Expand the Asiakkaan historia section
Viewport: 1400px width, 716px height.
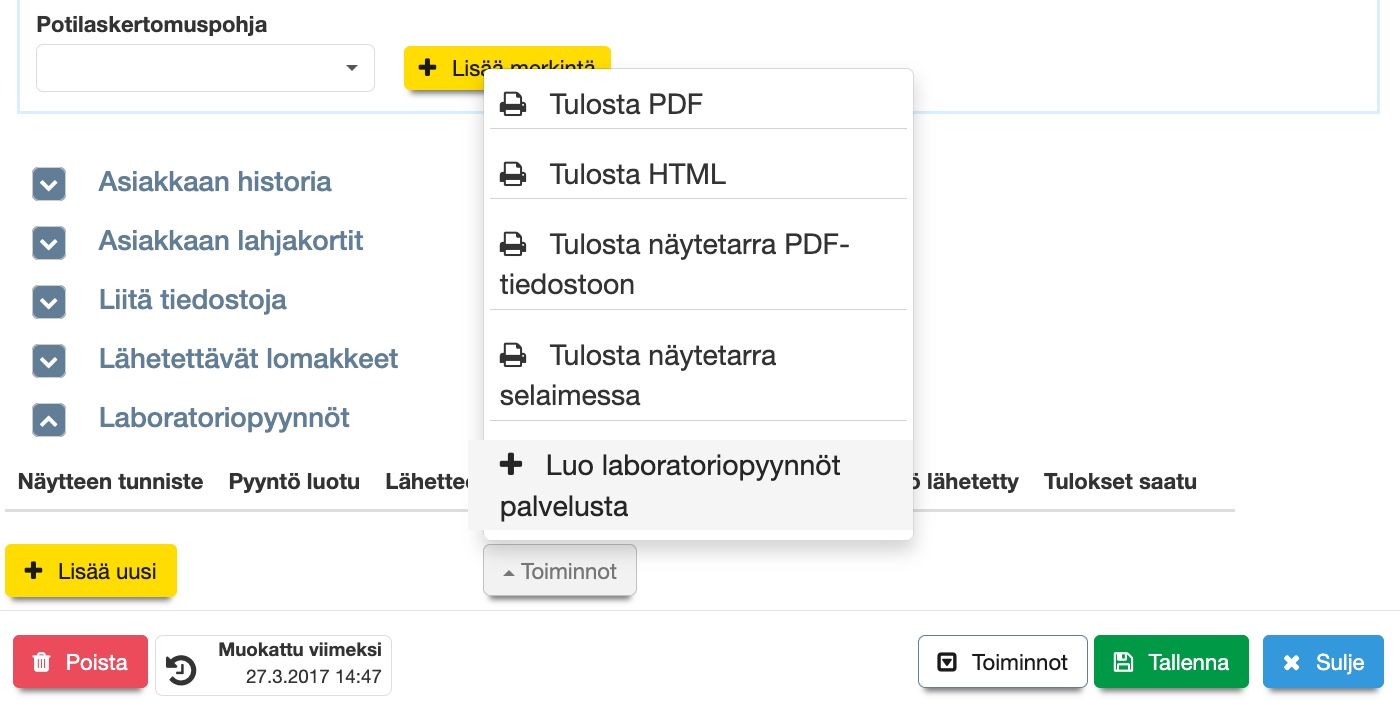(49, 183)
